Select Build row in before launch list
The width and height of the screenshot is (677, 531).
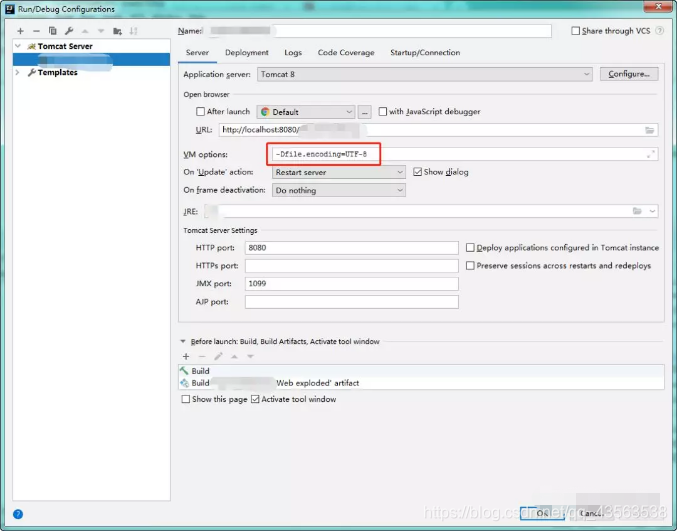421,371
